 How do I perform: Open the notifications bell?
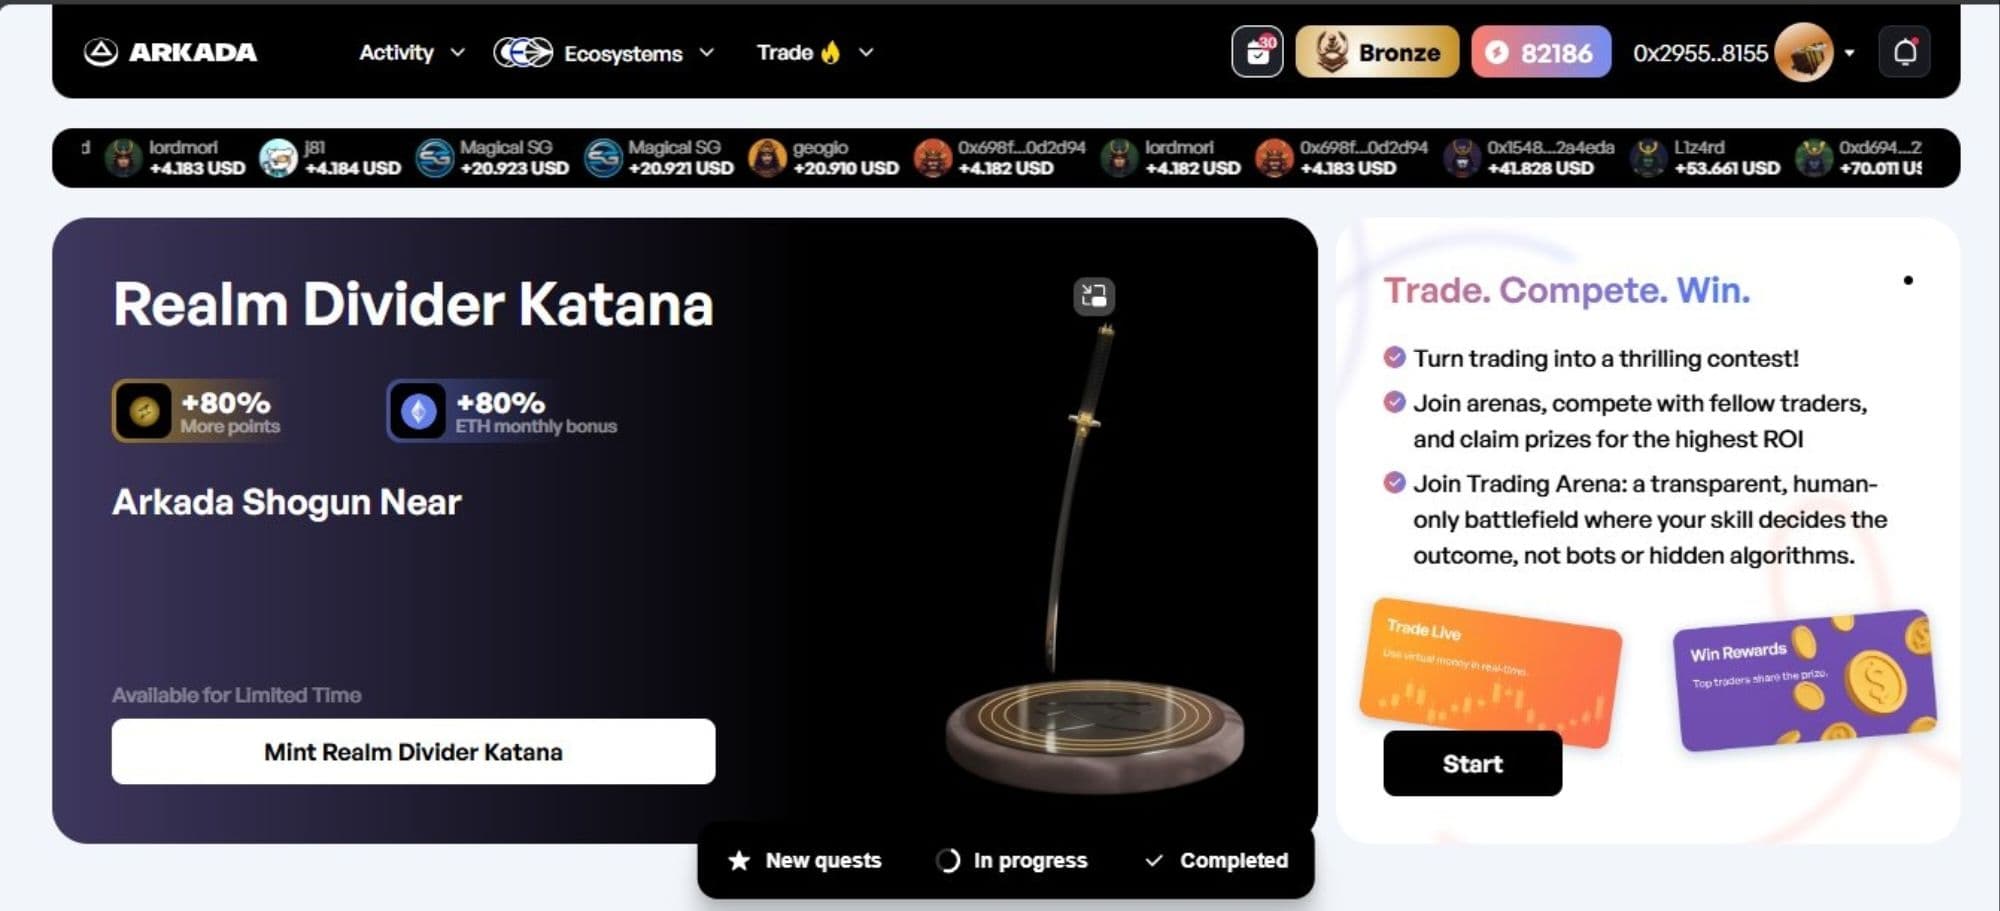(1905, 52)
